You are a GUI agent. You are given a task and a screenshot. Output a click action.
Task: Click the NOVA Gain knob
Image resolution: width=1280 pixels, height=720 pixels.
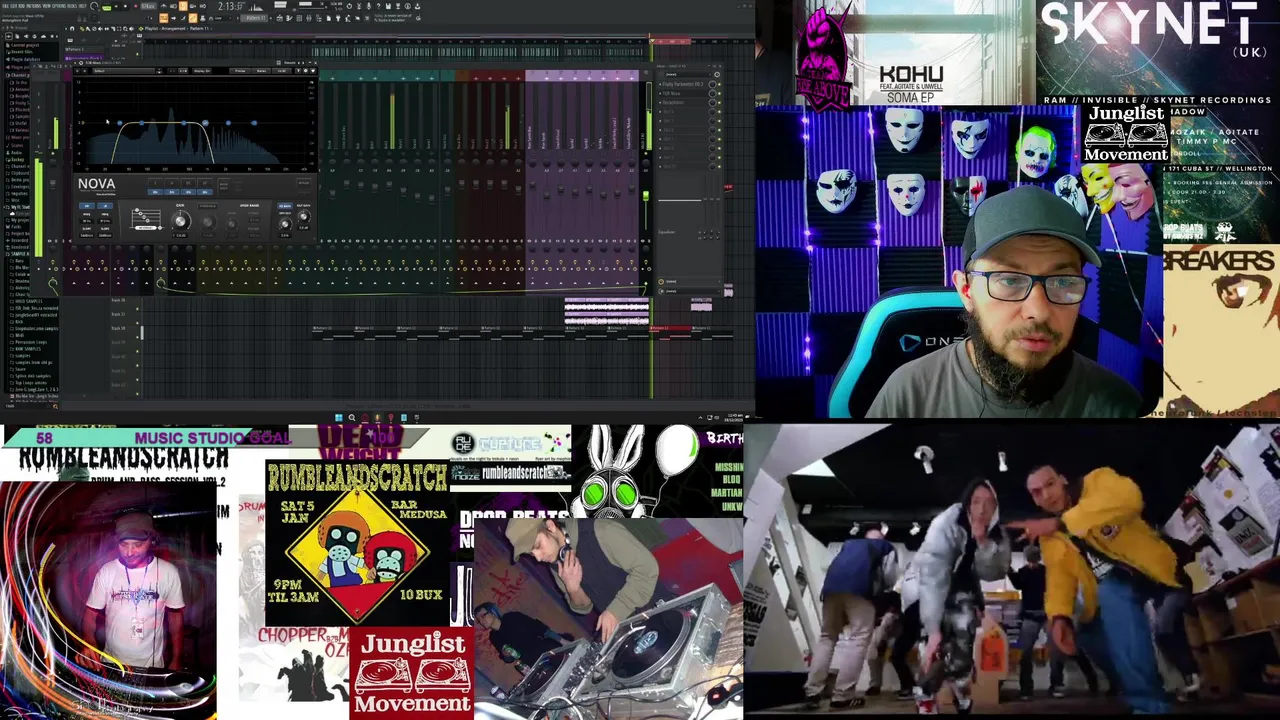[181, 221]
